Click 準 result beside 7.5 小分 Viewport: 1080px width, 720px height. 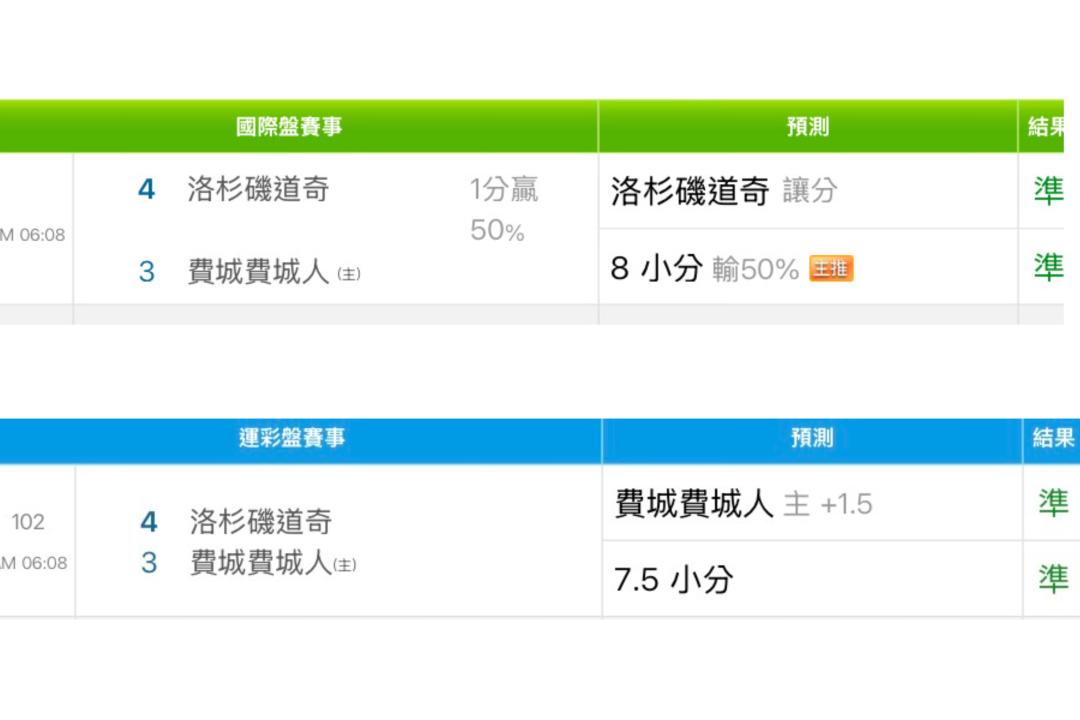click(x=1052, y=579)
